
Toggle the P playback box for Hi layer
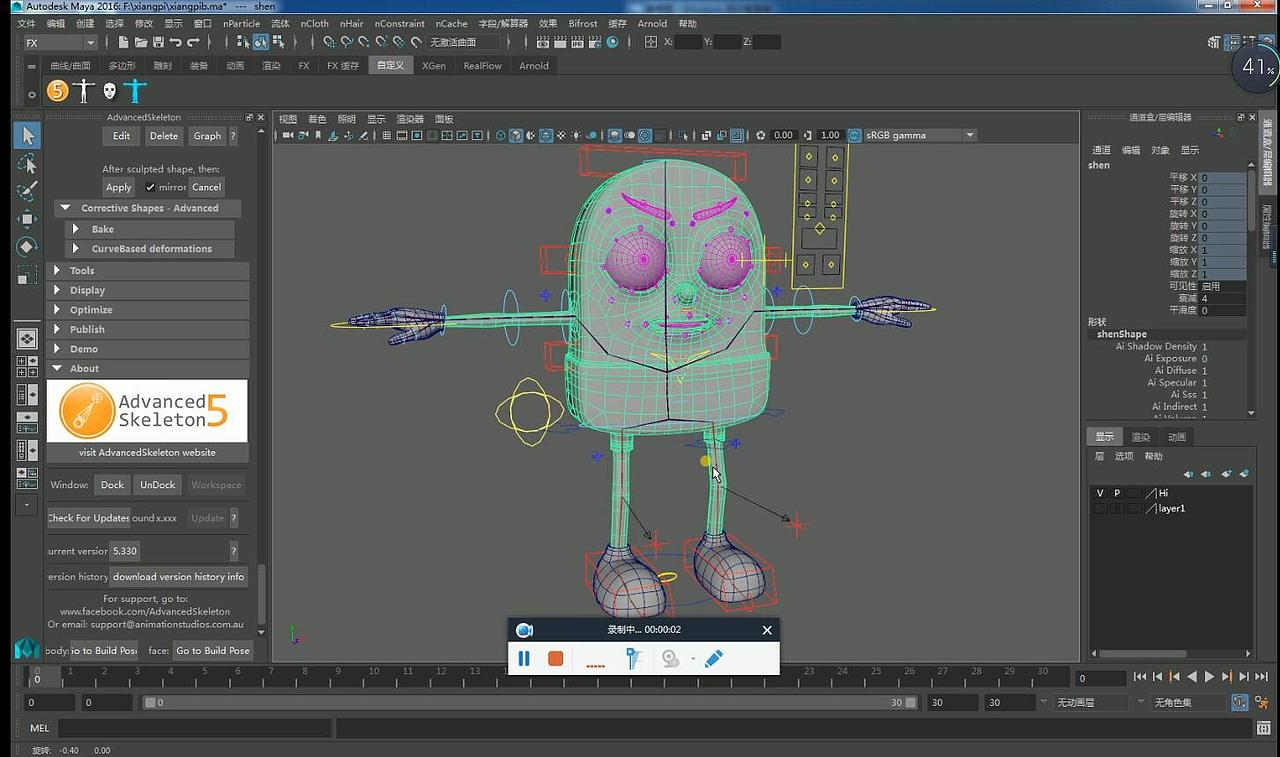click(x=1117, y=493)
